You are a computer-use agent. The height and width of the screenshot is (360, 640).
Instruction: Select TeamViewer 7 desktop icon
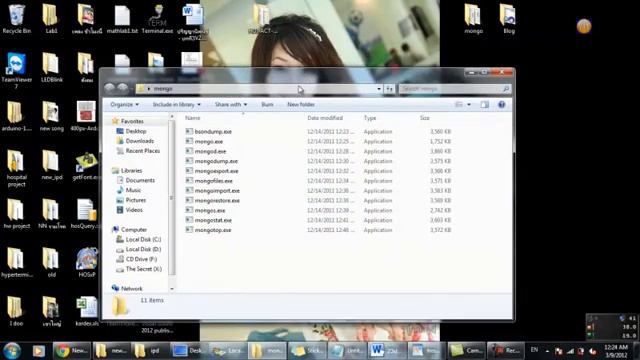16,70
